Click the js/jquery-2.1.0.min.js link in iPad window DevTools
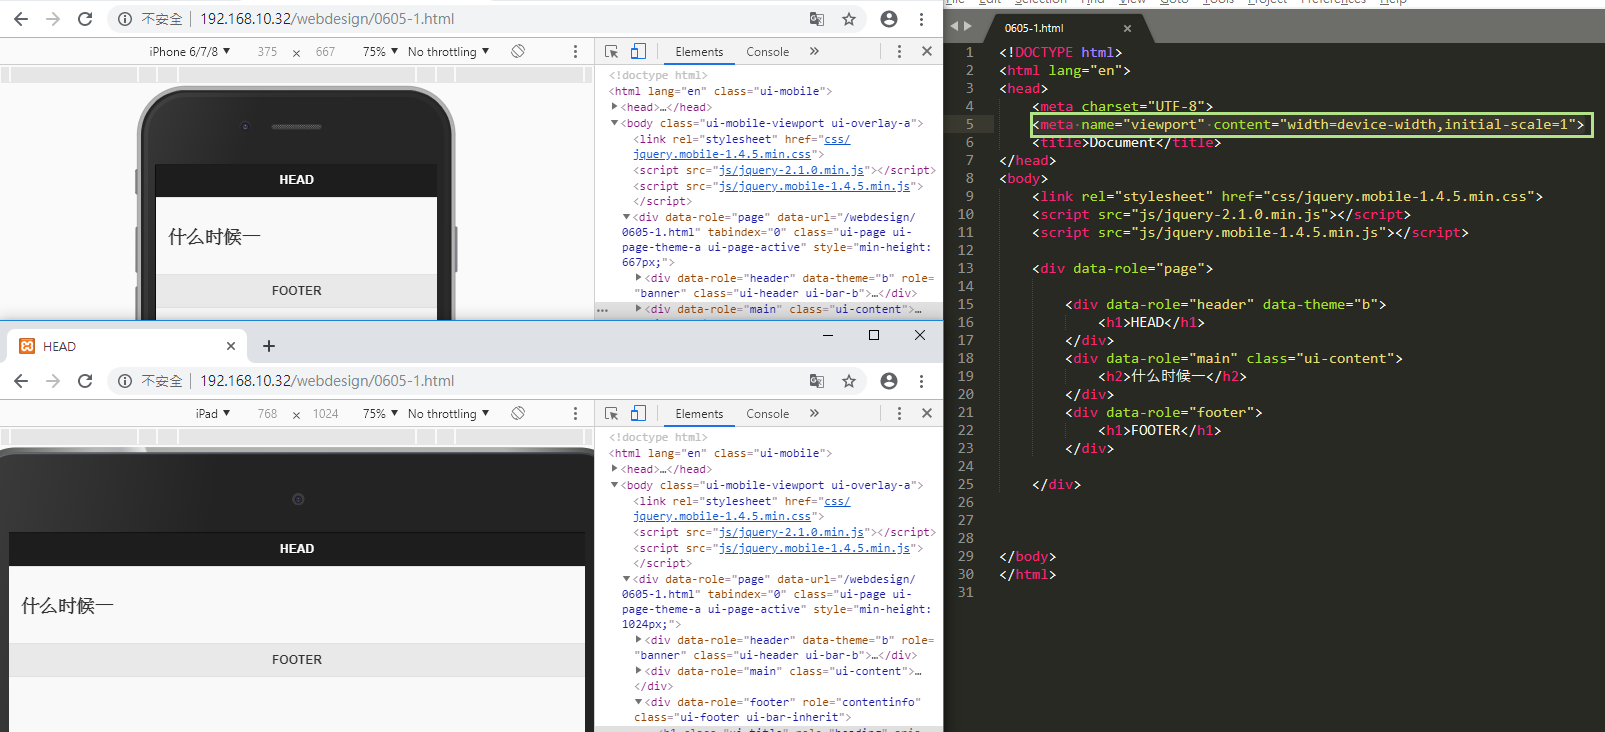The width and height of the screenshot is (1605, 732). coord(791,532)
